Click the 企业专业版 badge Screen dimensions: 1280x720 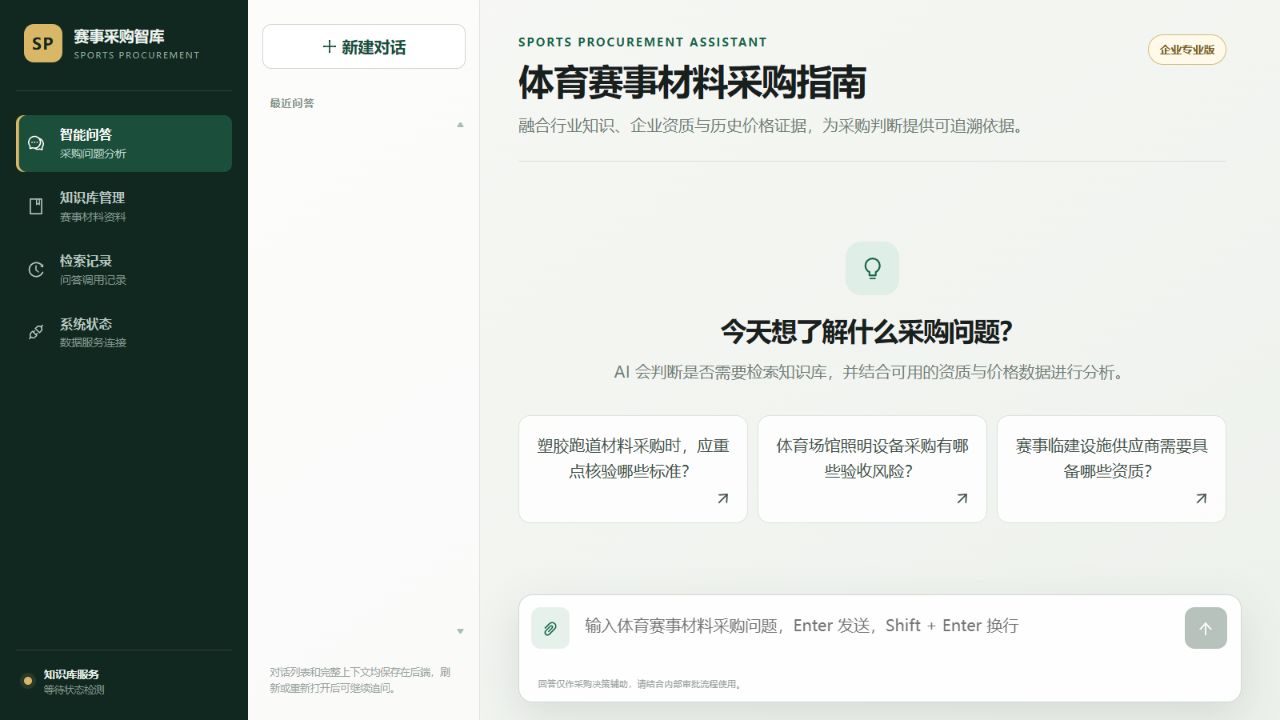[1187, 50]
